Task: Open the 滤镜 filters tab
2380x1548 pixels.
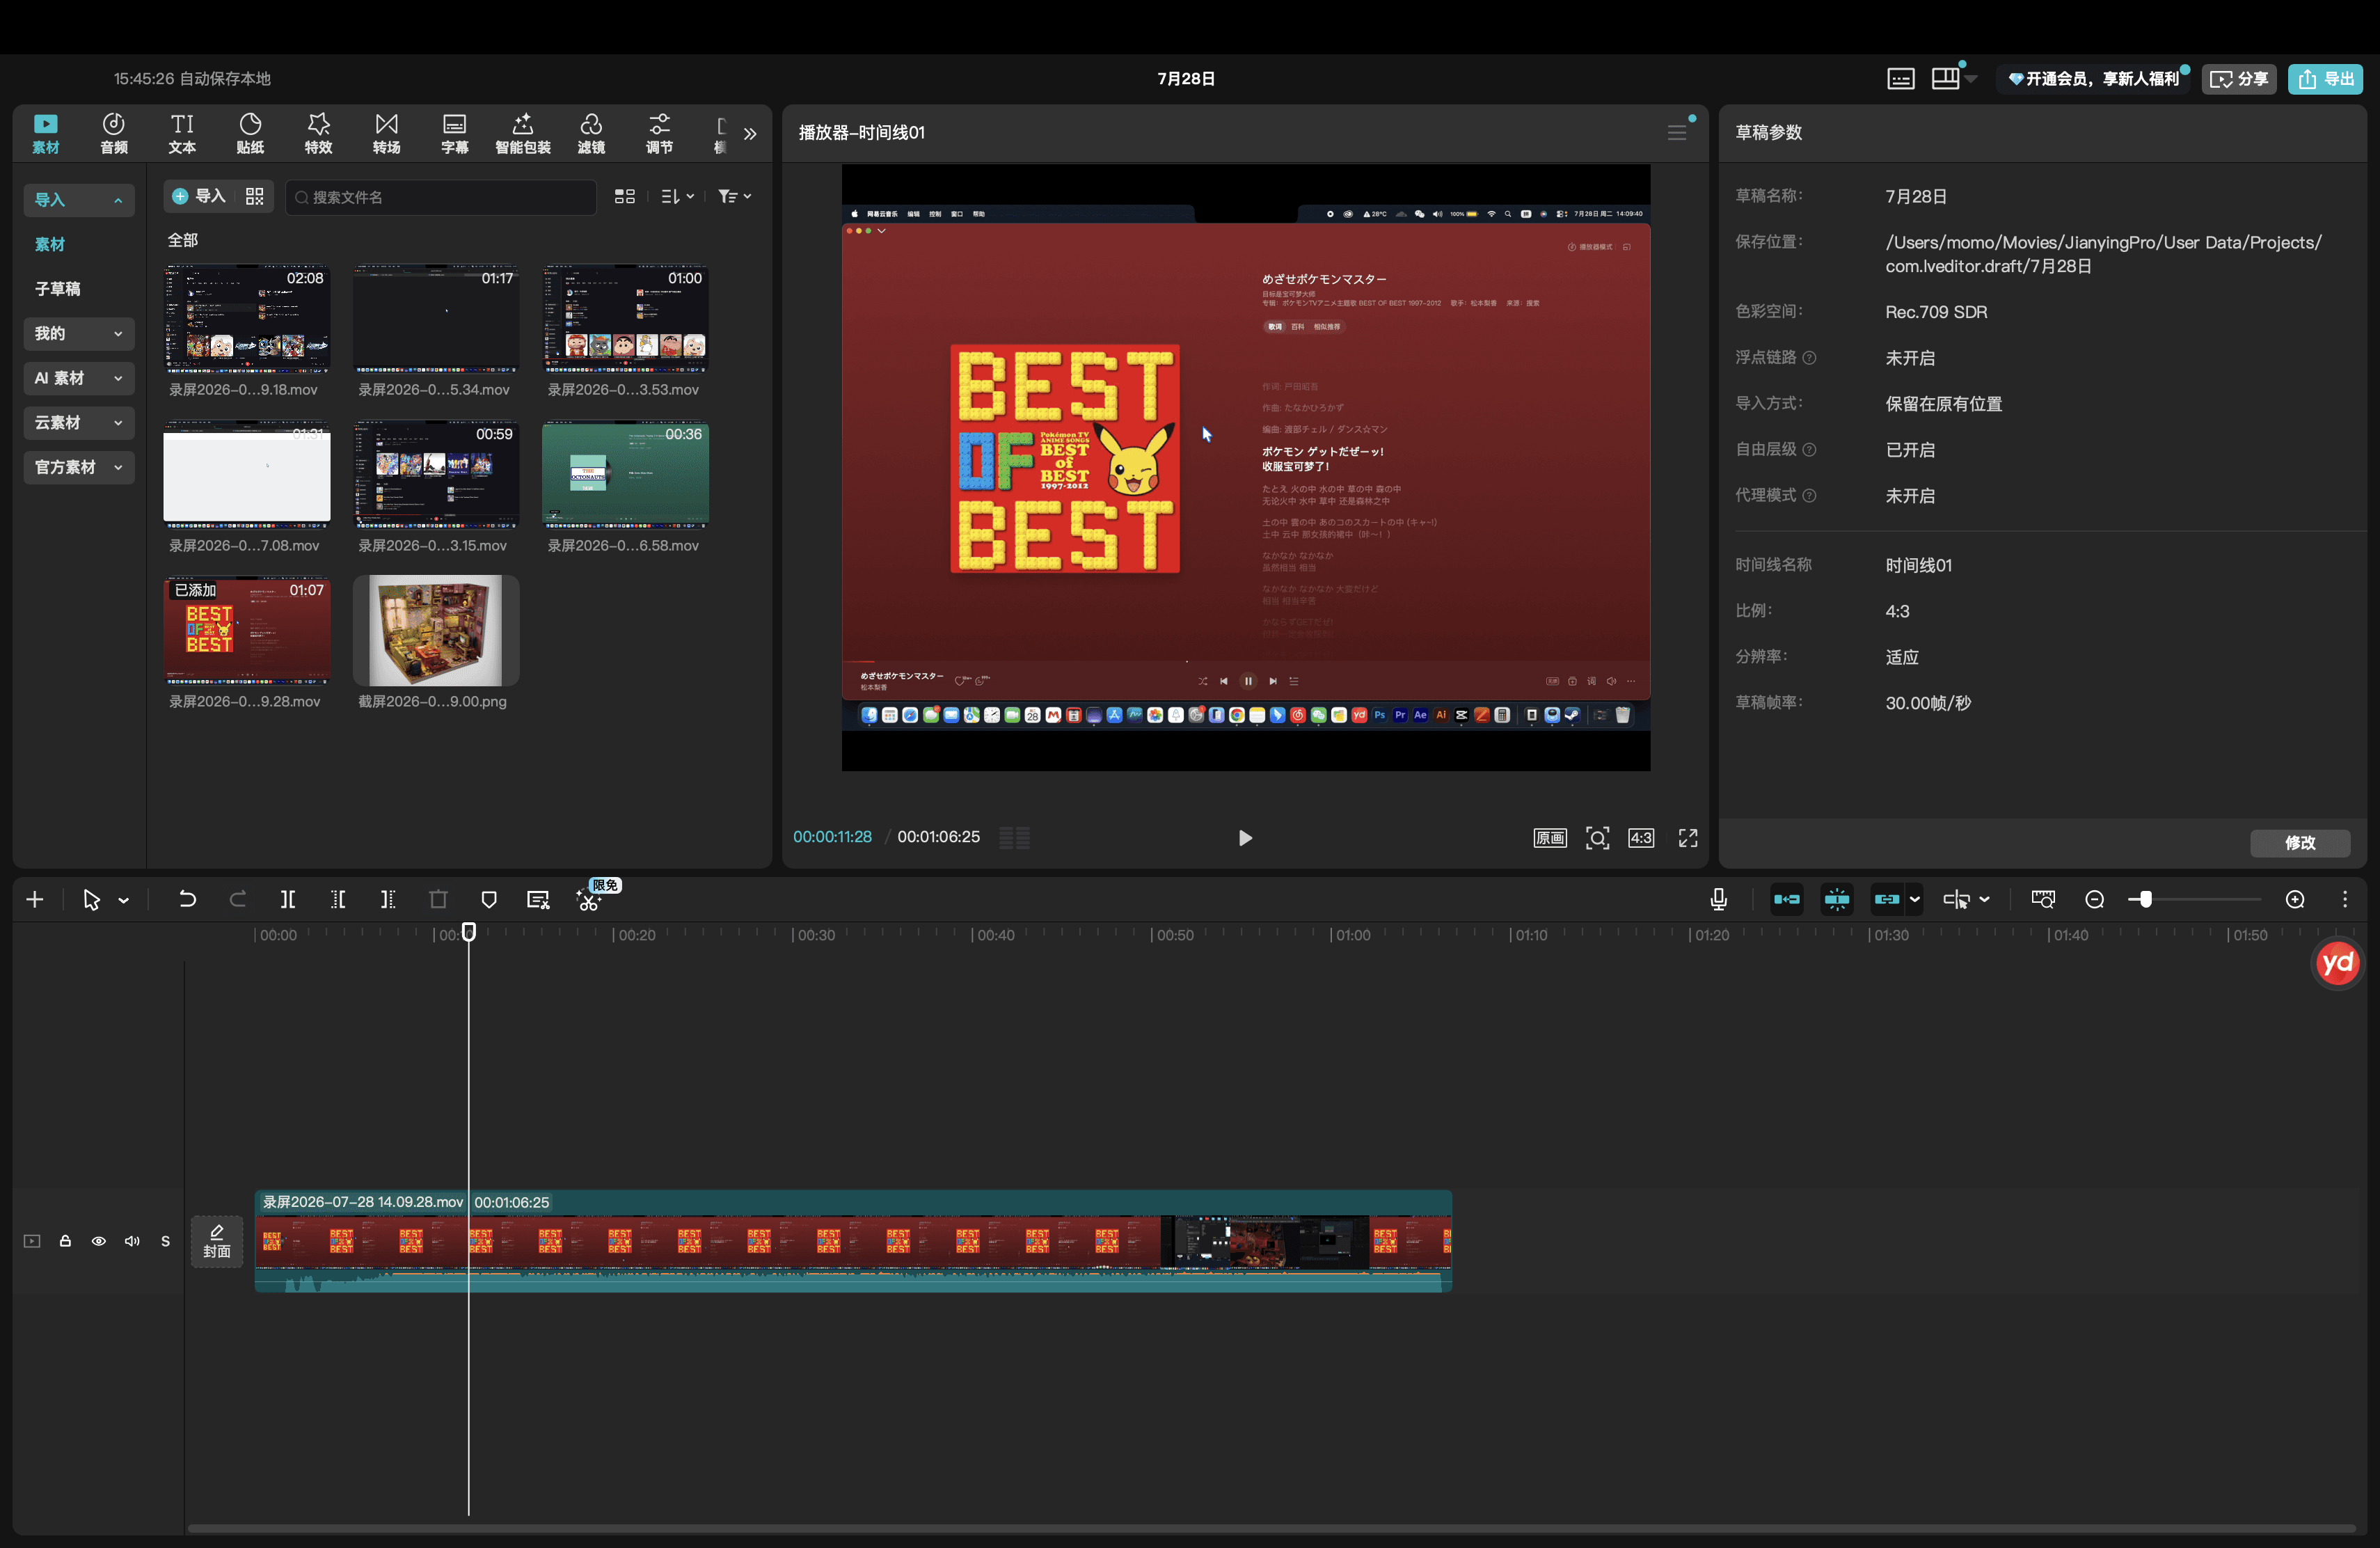Action: pyautogui.click(x=591, y=133)
